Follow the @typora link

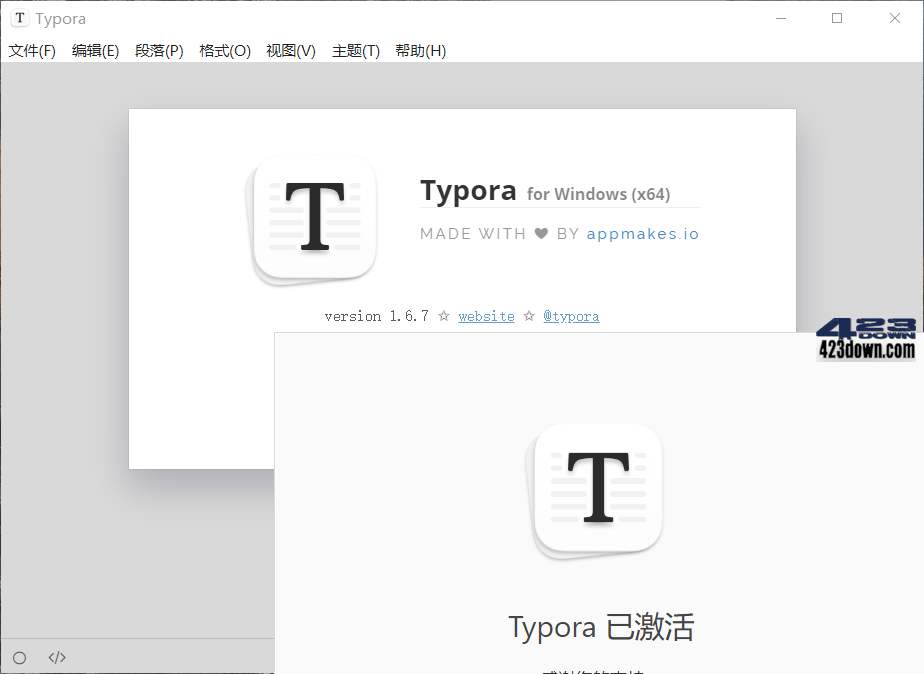(x=571, y=315)
